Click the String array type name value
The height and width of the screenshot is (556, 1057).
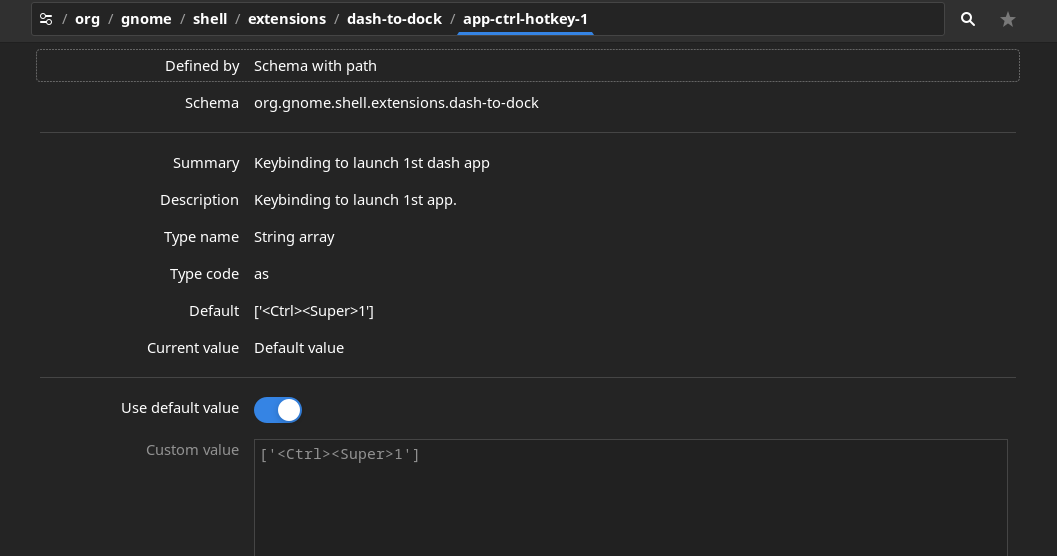tap(294, 237)
